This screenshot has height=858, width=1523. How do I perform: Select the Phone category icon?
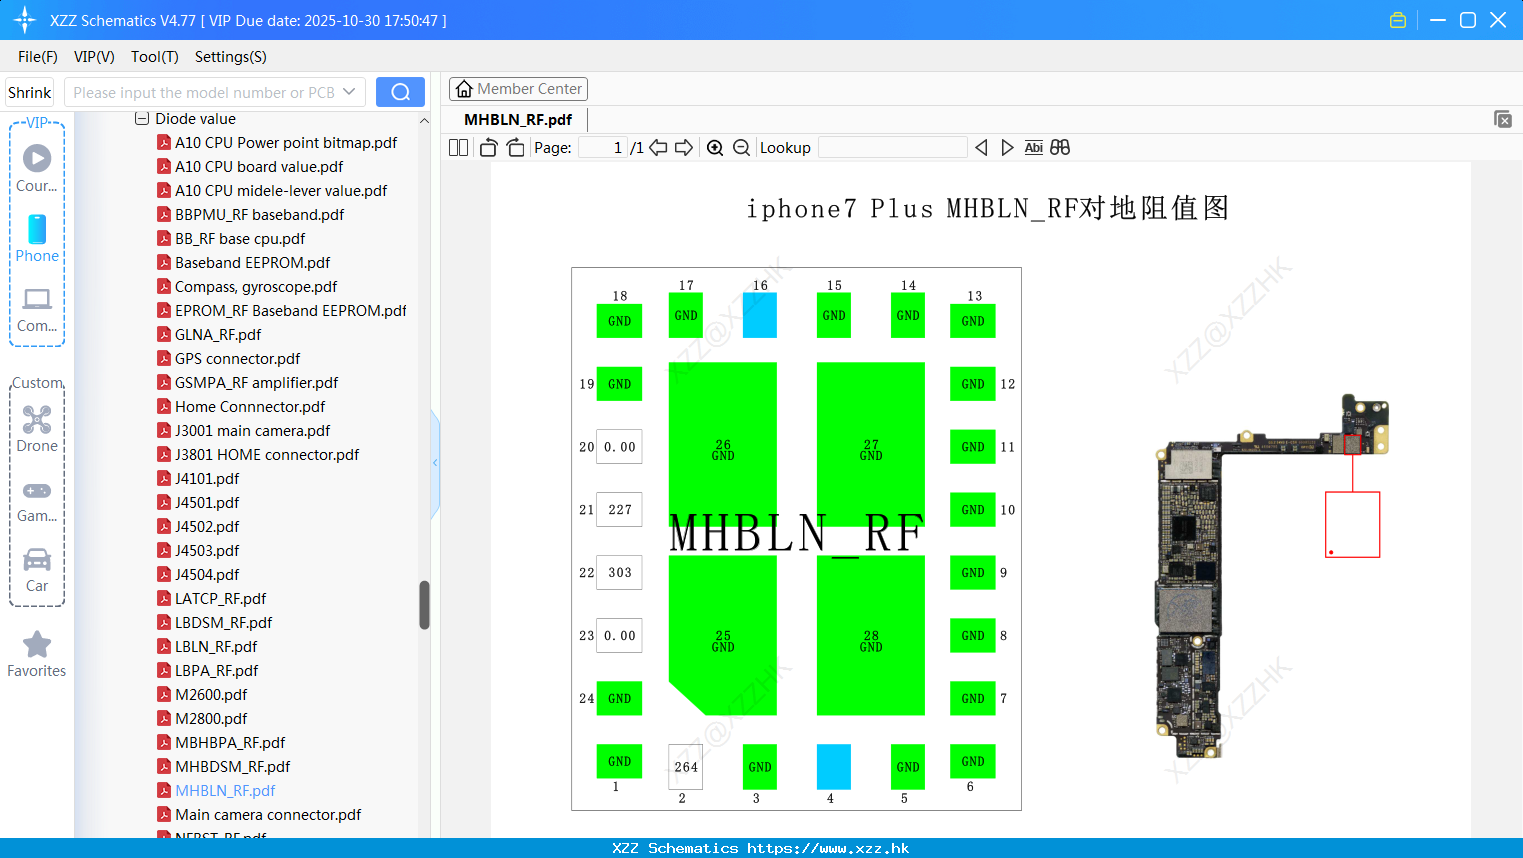coord(37,238)
